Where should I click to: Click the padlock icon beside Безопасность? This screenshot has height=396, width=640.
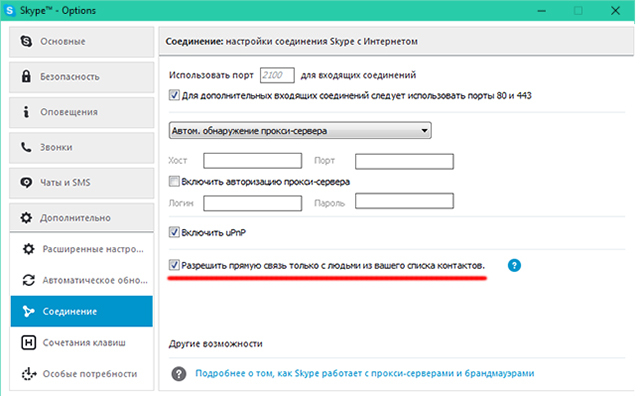point(26,76)
